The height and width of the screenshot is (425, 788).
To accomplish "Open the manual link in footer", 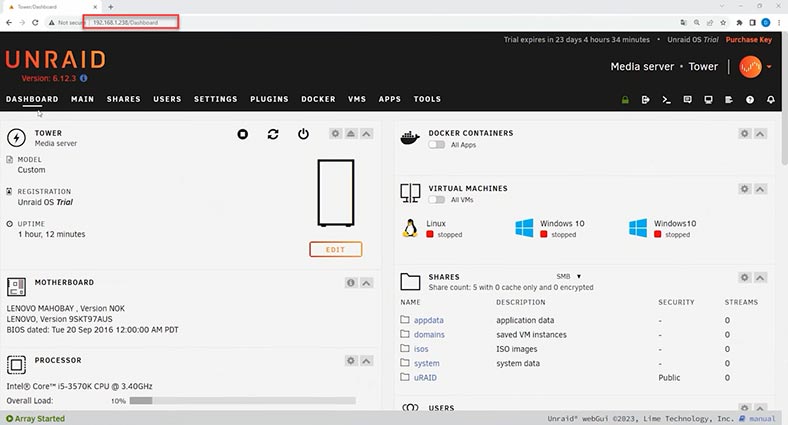I will (762, 418).
